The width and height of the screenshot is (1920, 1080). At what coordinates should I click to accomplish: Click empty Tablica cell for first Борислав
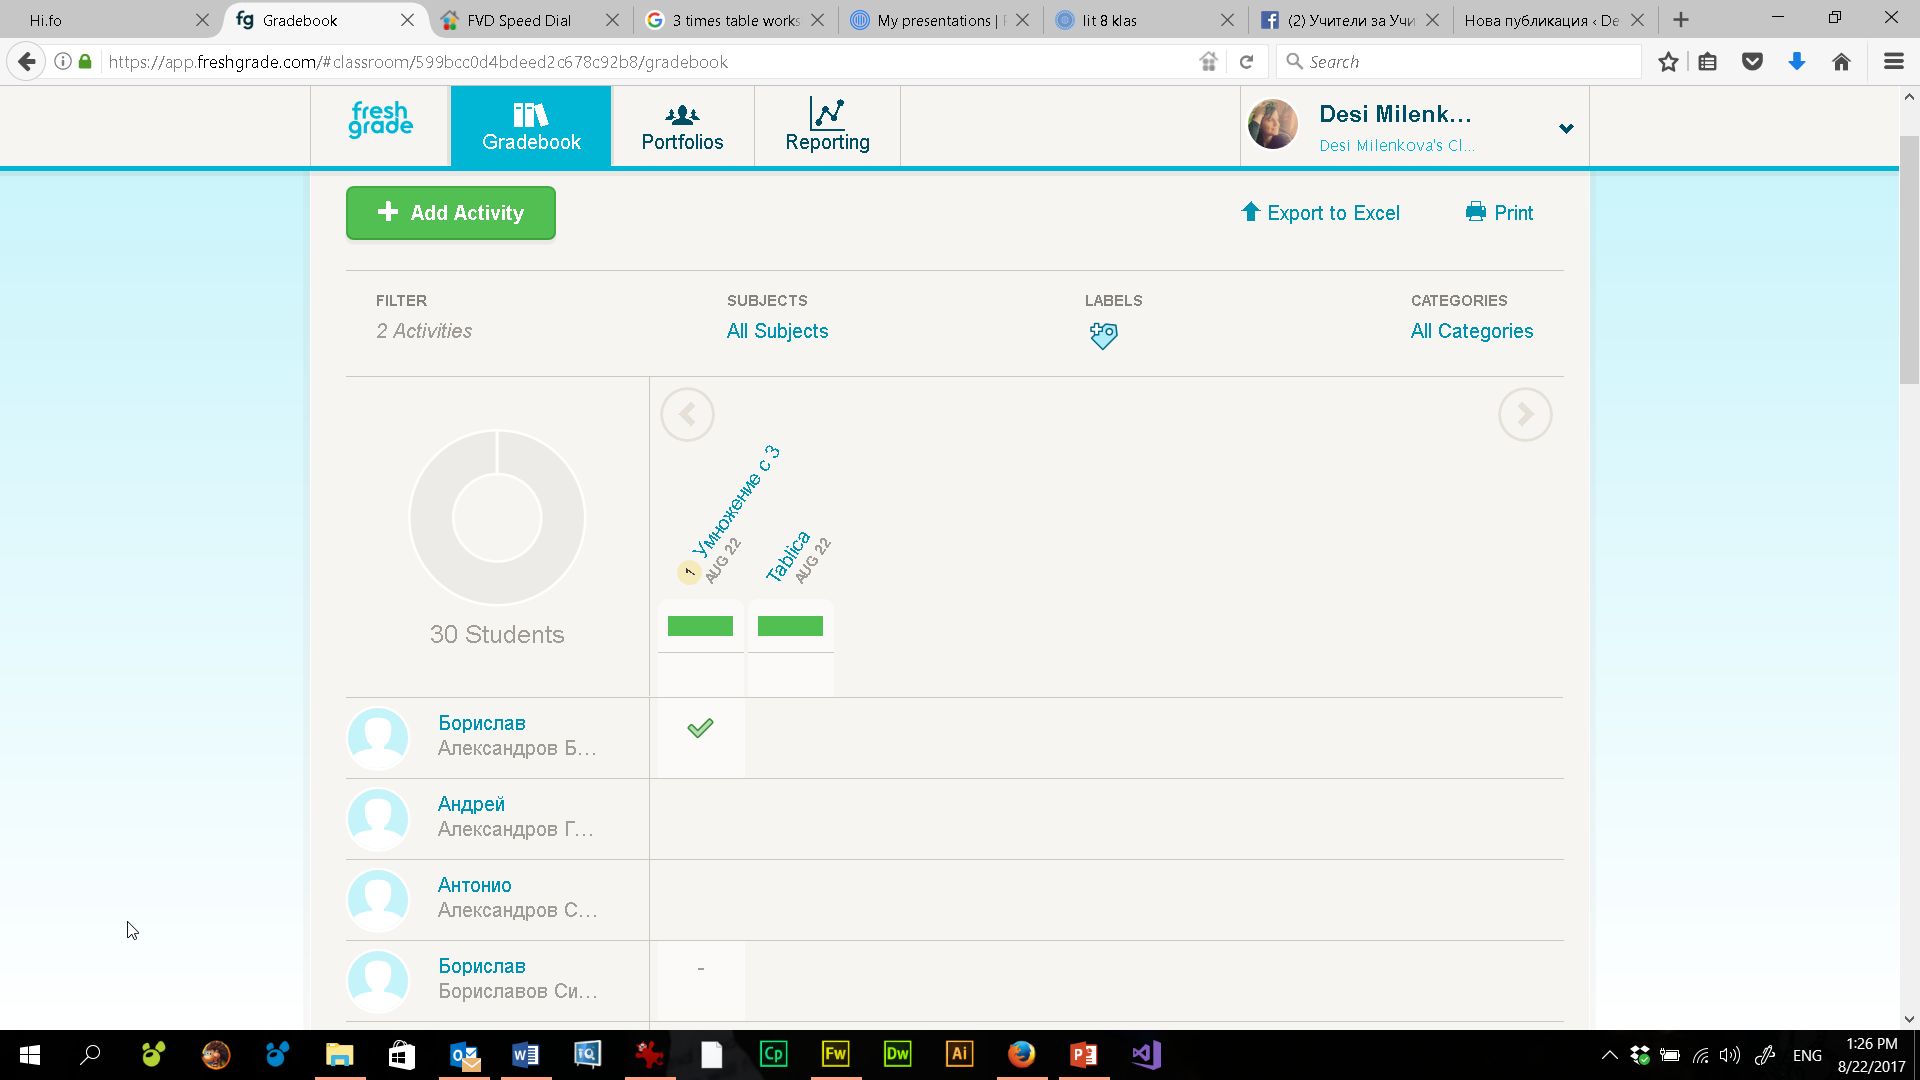tap(790, 738)
